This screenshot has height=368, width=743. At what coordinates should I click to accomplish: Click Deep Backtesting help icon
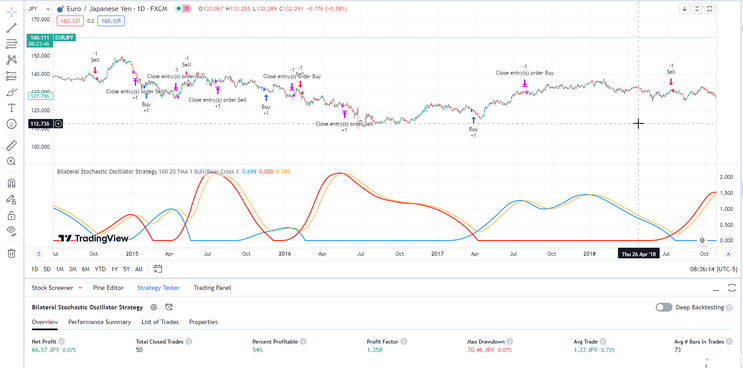(729, 307)
